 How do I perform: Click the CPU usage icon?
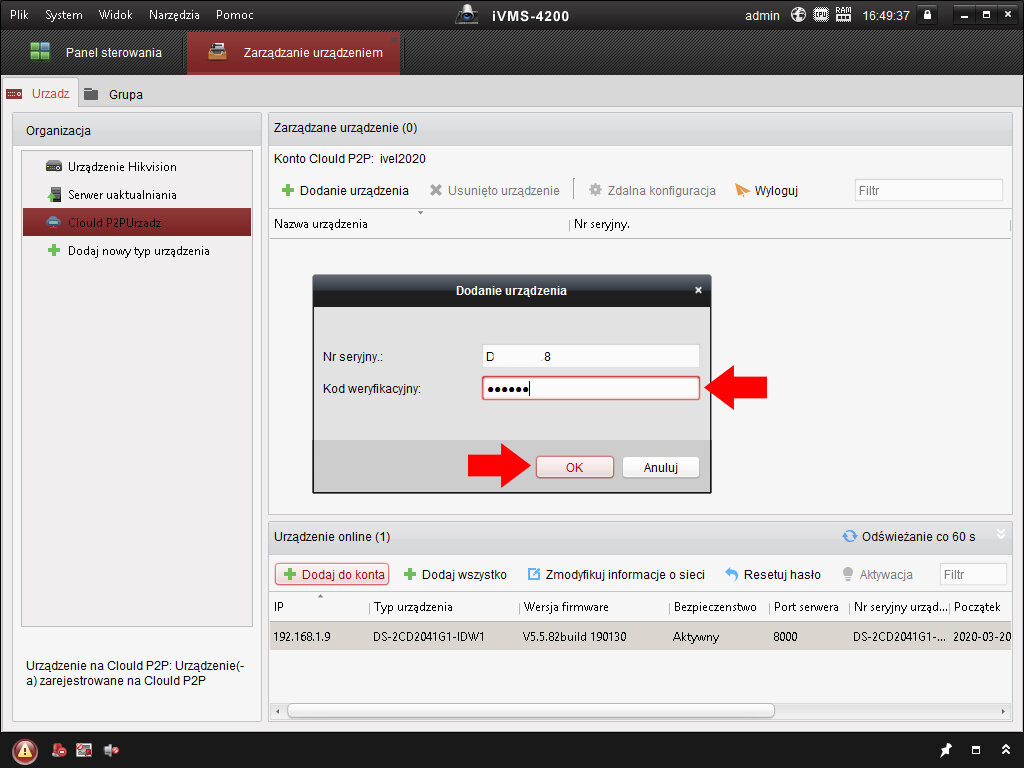coord(821,15)
